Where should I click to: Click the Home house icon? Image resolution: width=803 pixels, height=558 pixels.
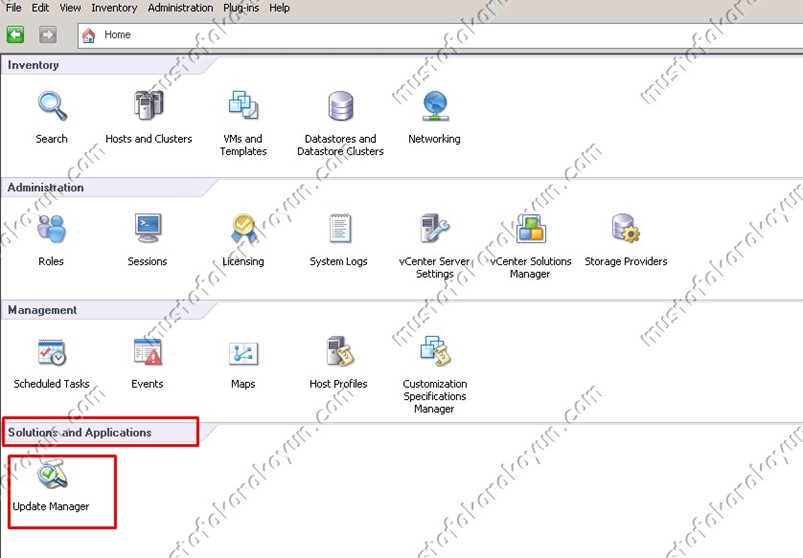point(89,35)
